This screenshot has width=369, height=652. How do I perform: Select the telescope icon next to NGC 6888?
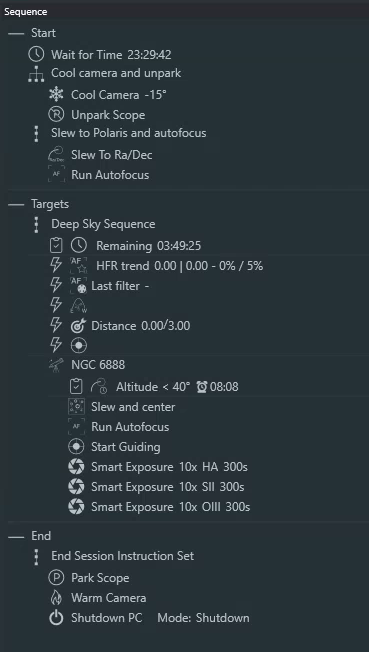pyautogui.click(x=56, y=365)
